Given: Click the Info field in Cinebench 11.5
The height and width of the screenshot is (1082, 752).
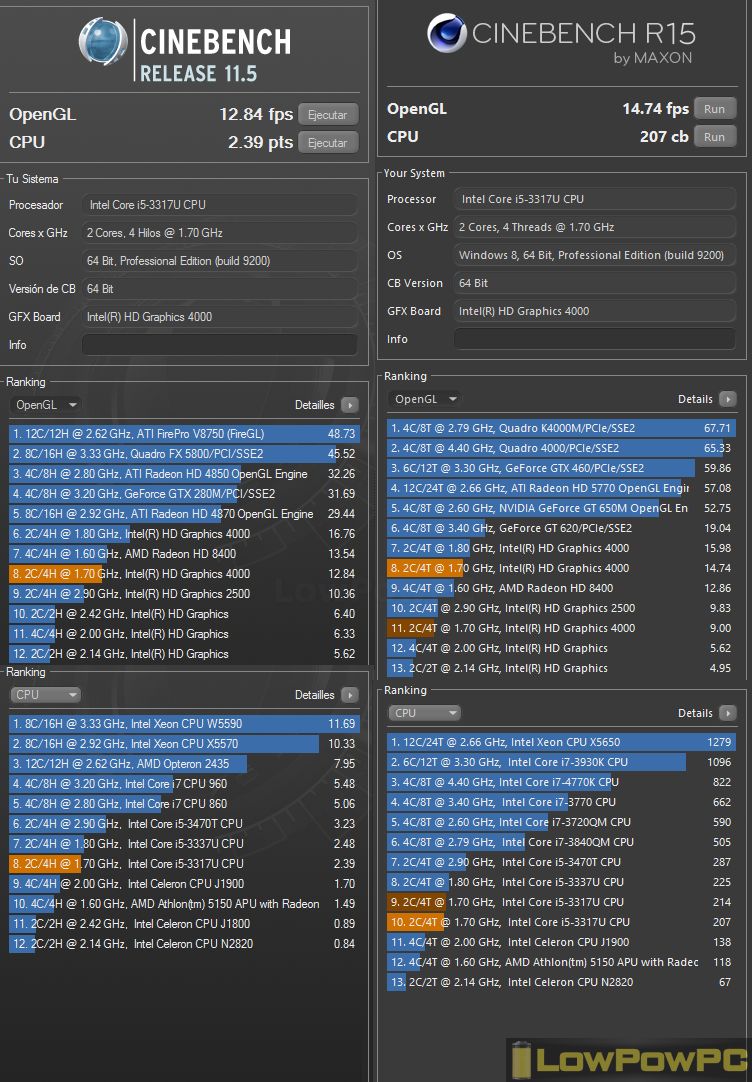Looking at the screenshot, I should [219, 344].
